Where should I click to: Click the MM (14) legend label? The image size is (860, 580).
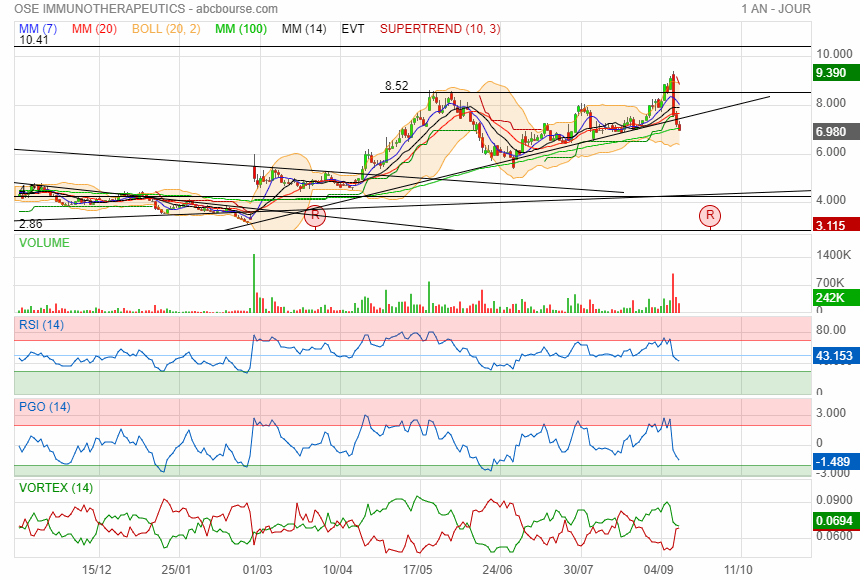click(x=304, y=29)
